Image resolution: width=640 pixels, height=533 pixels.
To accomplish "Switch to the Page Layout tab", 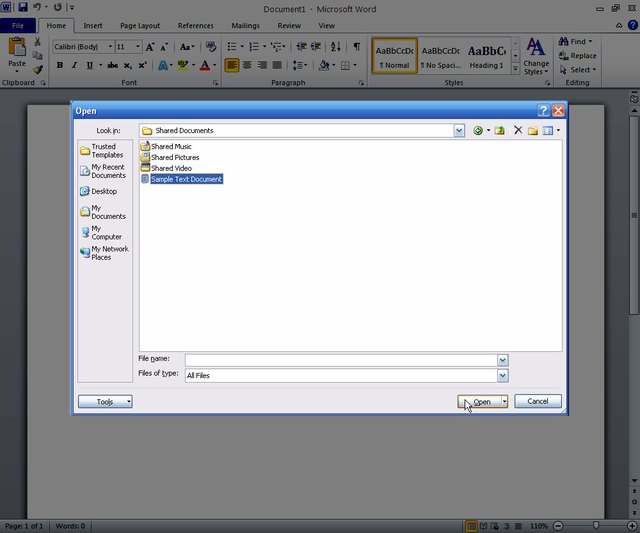I will pos(140,25).
